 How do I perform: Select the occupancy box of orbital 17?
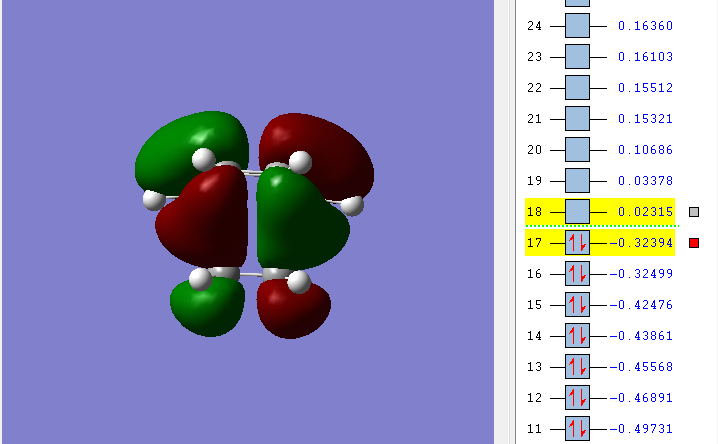click(577, 243)
